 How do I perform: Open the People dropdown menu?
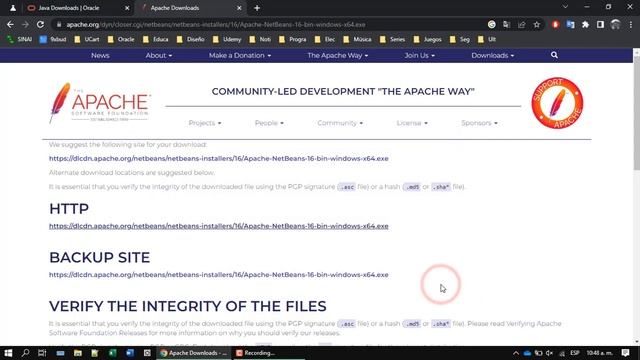tap(269, 123)
